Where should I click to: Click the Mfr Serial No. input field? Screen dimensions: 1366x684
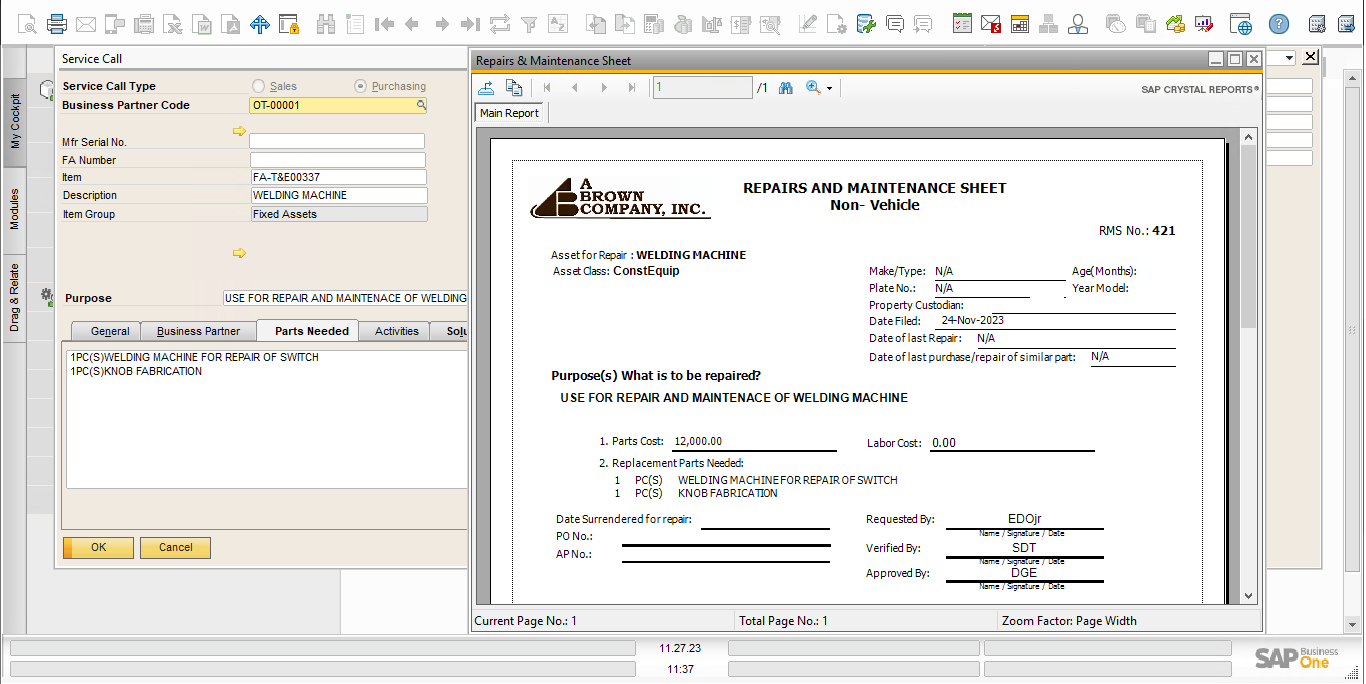(x=337, y=142)
